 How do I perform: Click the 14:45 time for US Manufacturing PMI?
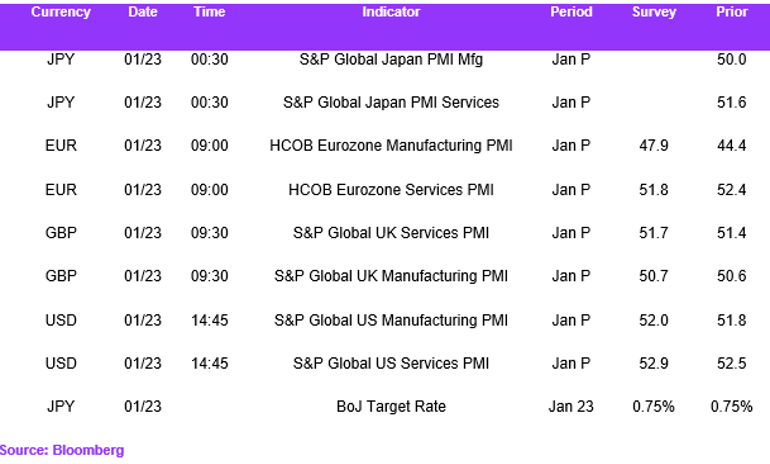(209, 321)
